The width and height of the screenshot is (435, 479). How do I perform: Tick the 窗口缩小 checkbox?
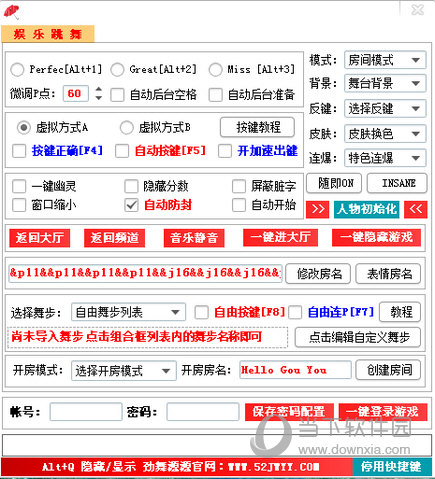point(19,205)
